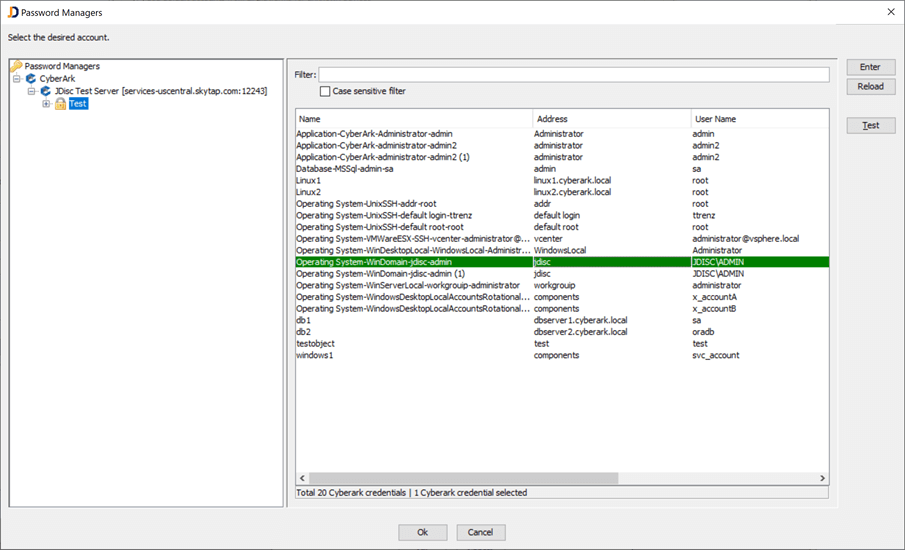The width and height of the screenshot is (905, 550).
Task: Select WinServerLocal-workgrouip-administrator row
Action: [562, 286]
